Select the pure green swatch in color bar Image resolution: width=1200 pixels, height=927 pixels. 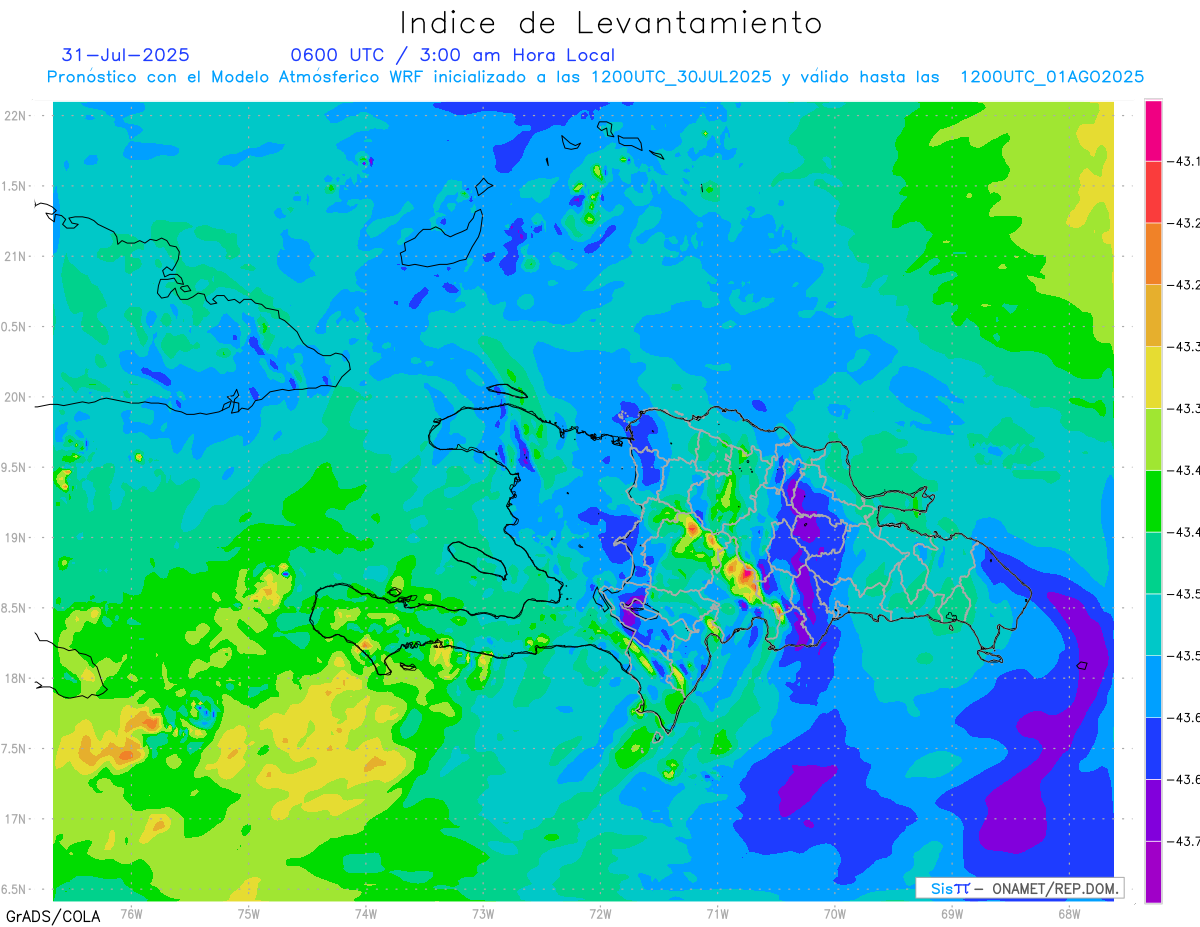click(x=1153, y=501)
